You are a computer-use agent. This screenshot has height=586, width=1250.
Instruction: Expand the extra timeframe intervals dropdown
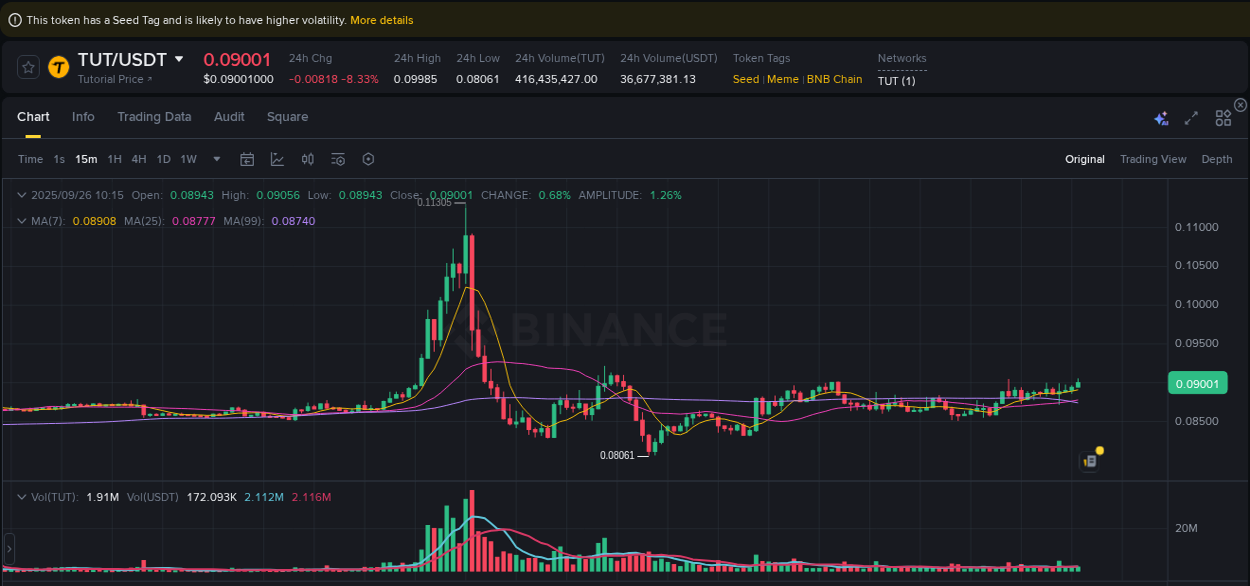215,158
